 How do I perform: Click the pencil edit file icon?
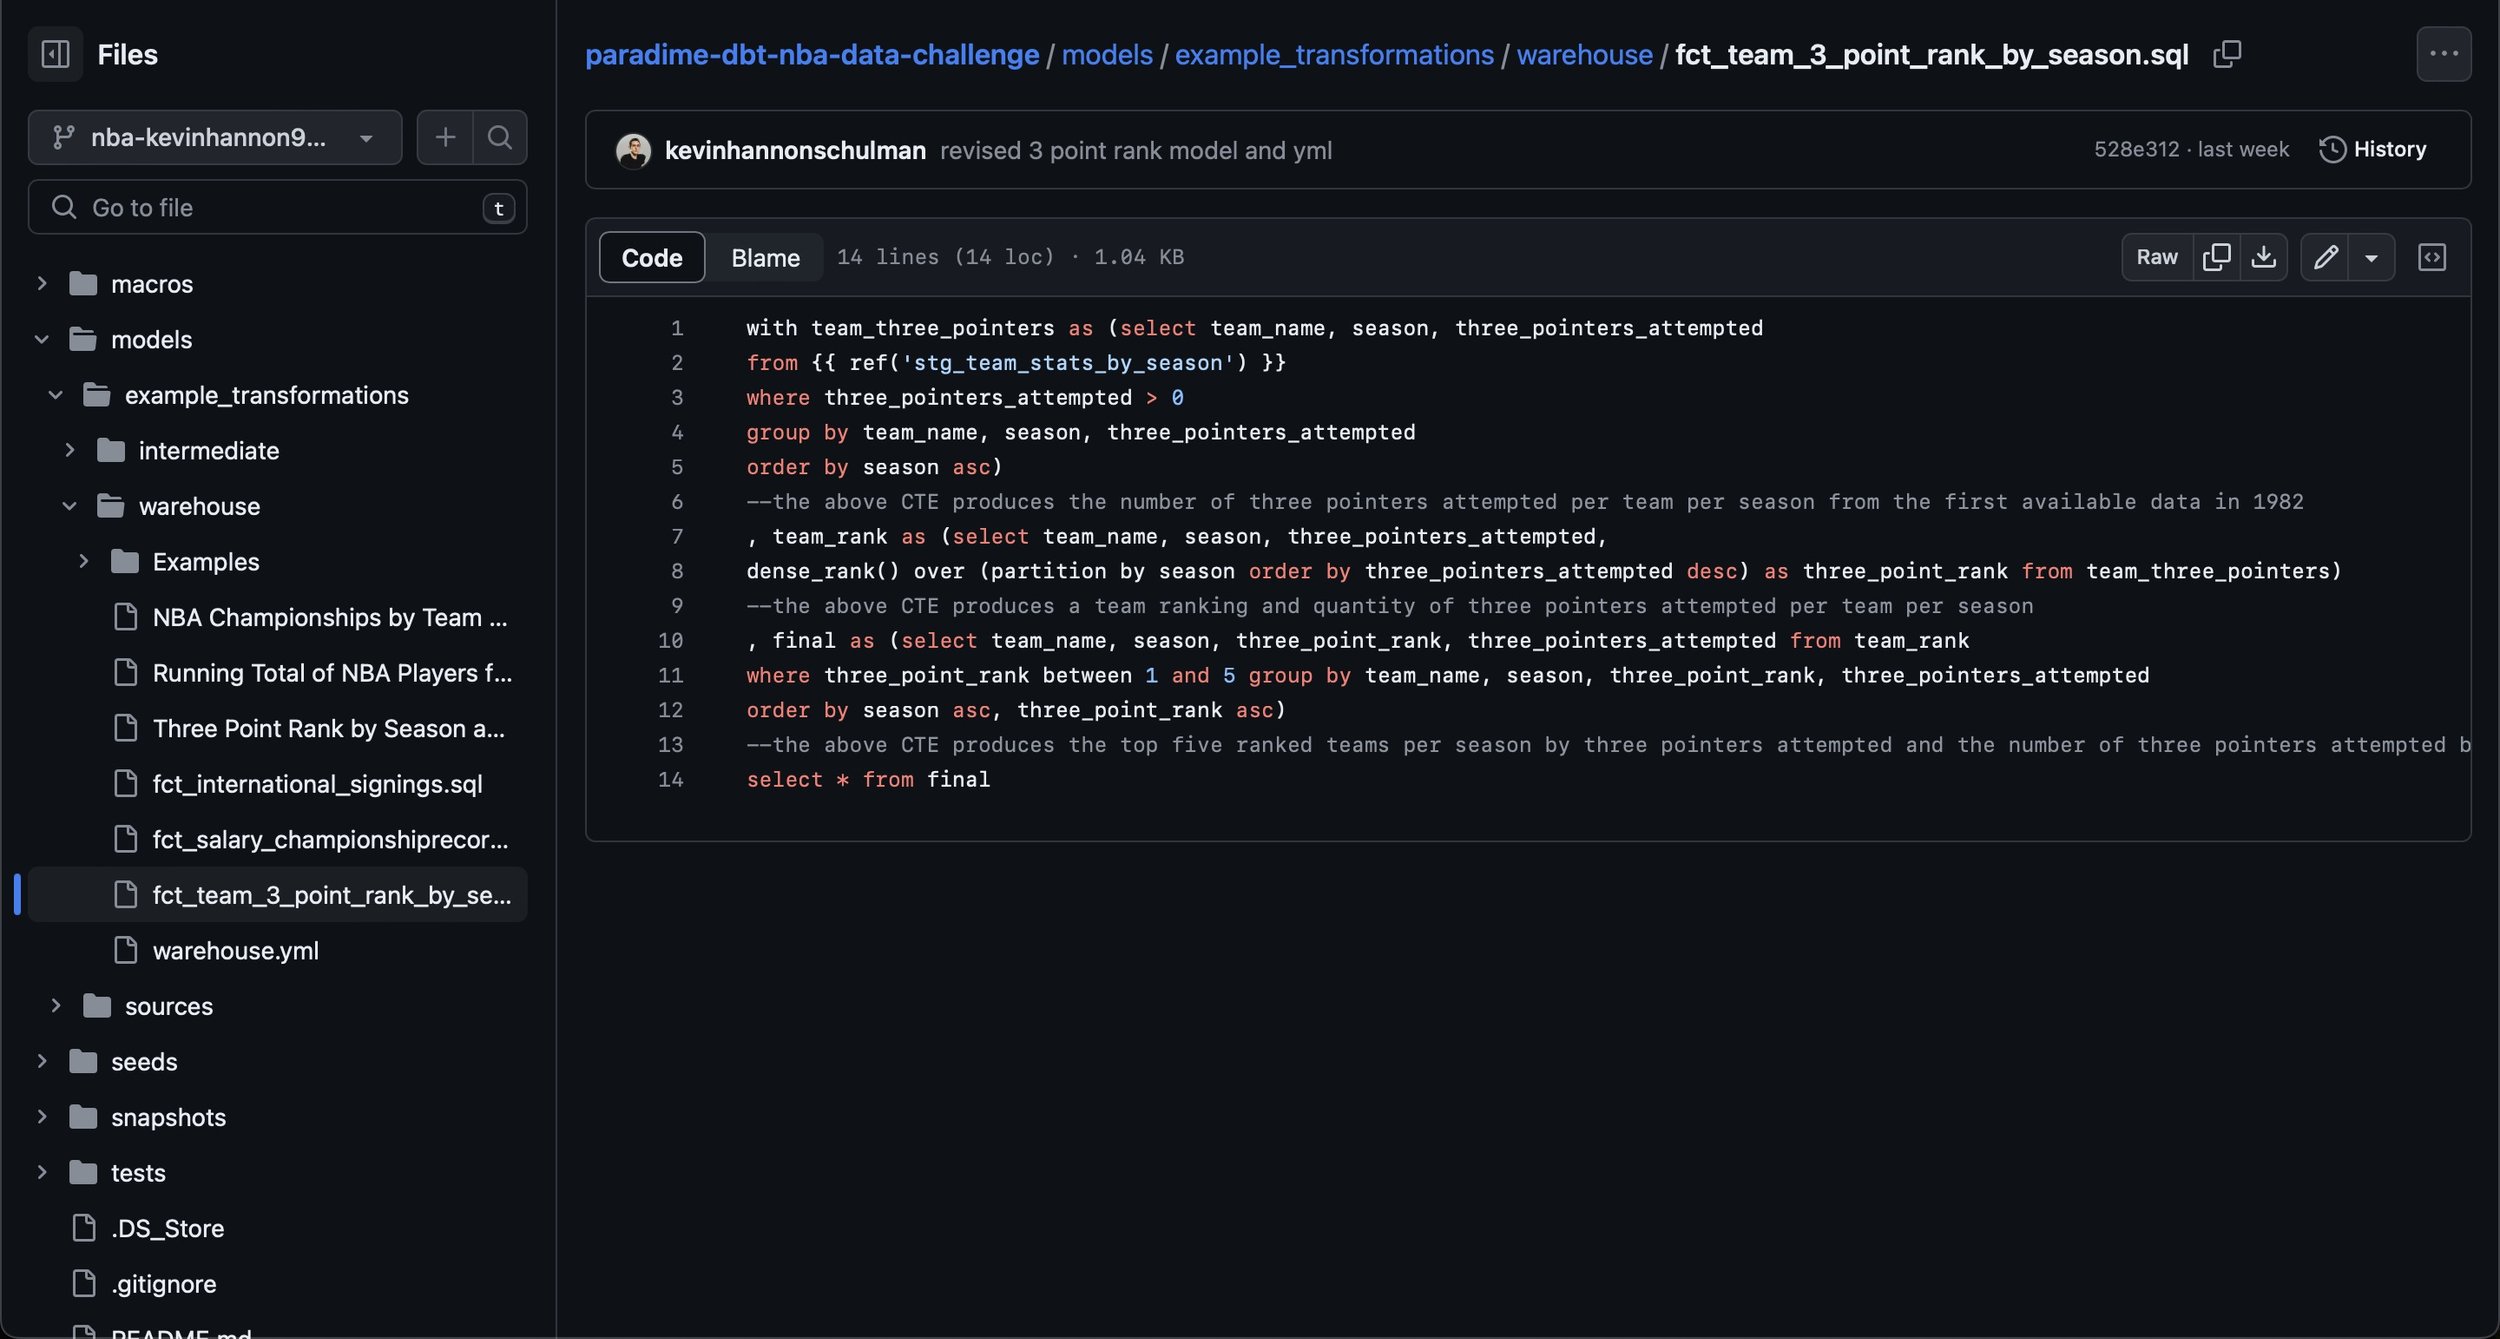pos(2325,257)
